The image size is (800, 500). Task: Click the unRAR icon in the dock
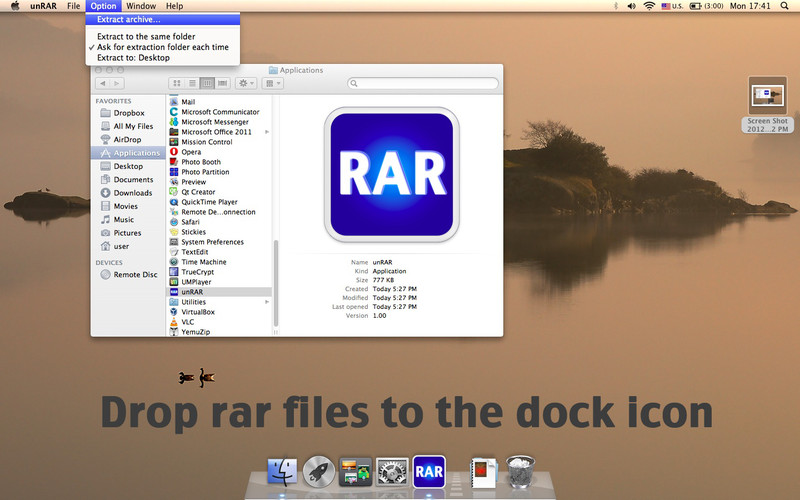pyautogui.click(x=429, y=470)
